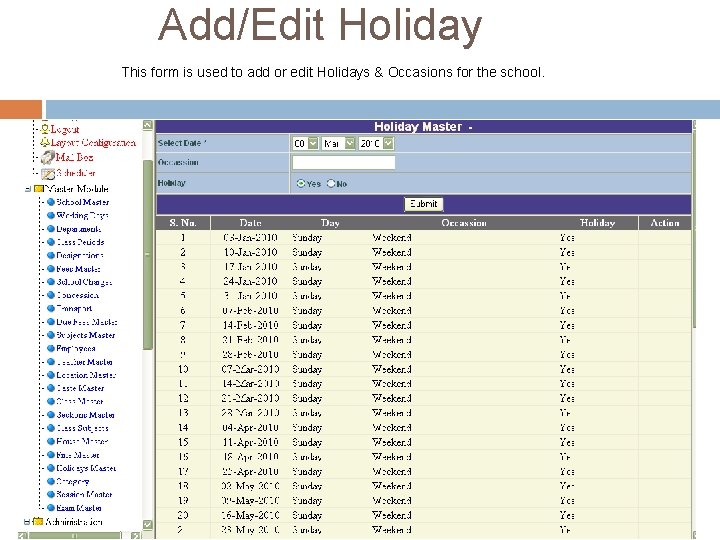Click the blue bullet beside Subjects Master
This screenshot has width=720, height=540.
(51, 335)
